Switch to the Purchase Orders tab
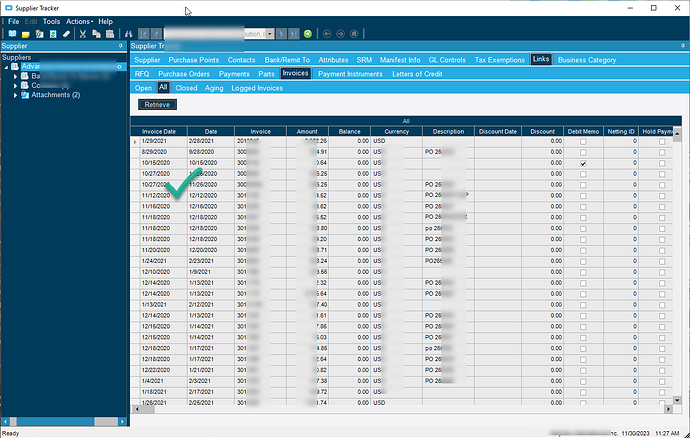The width and height of the screenshot is (690, 438). [x=186, y=74]
